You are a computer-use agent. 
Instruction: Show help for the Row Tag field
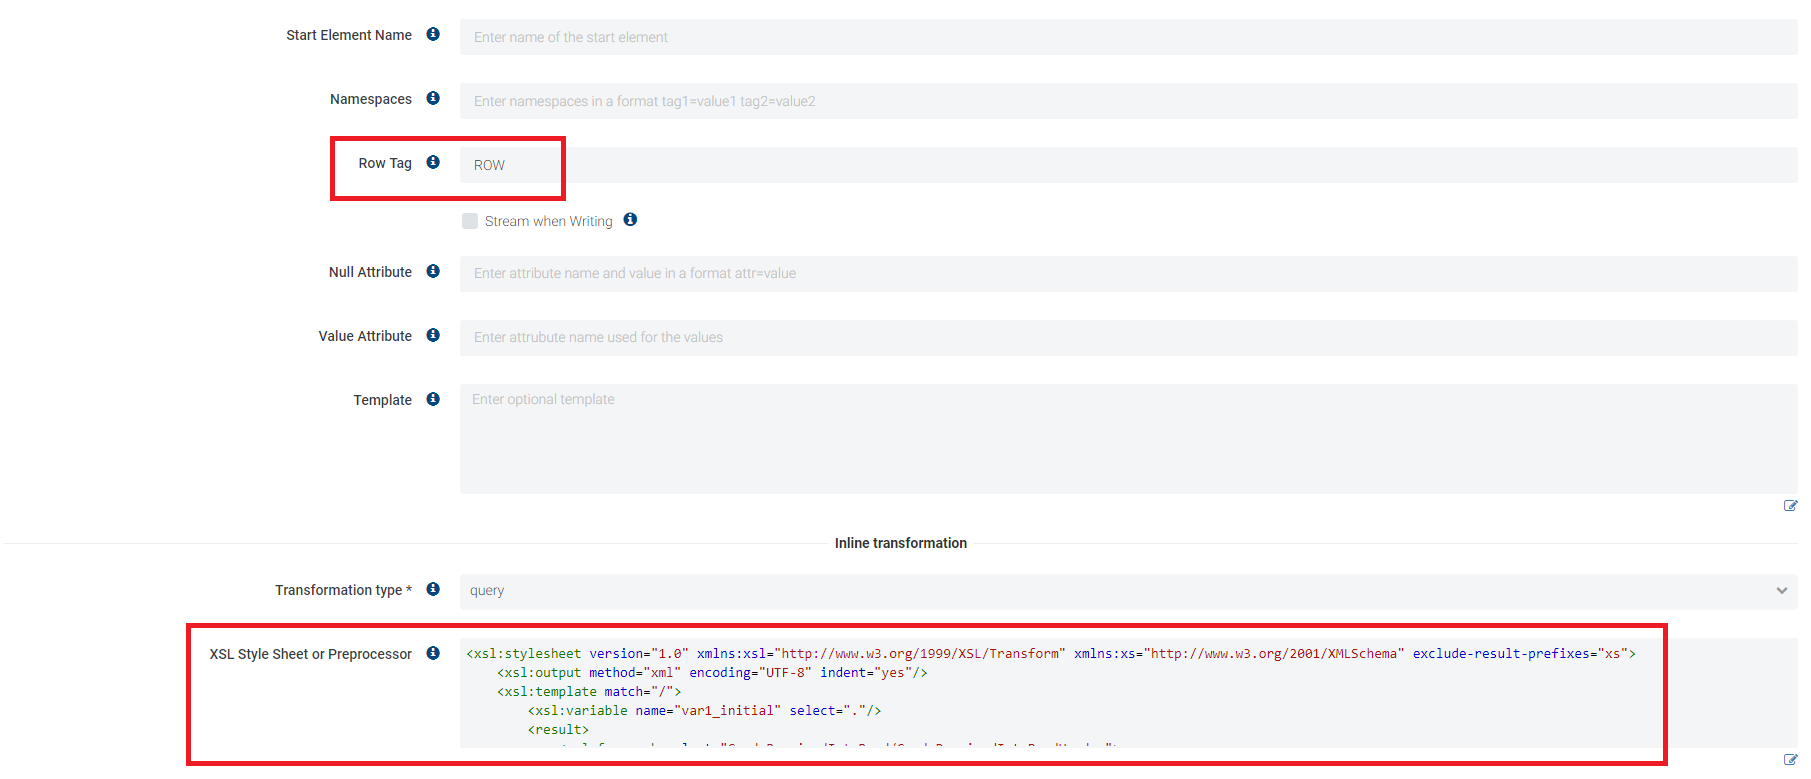[x=433, y=162]
